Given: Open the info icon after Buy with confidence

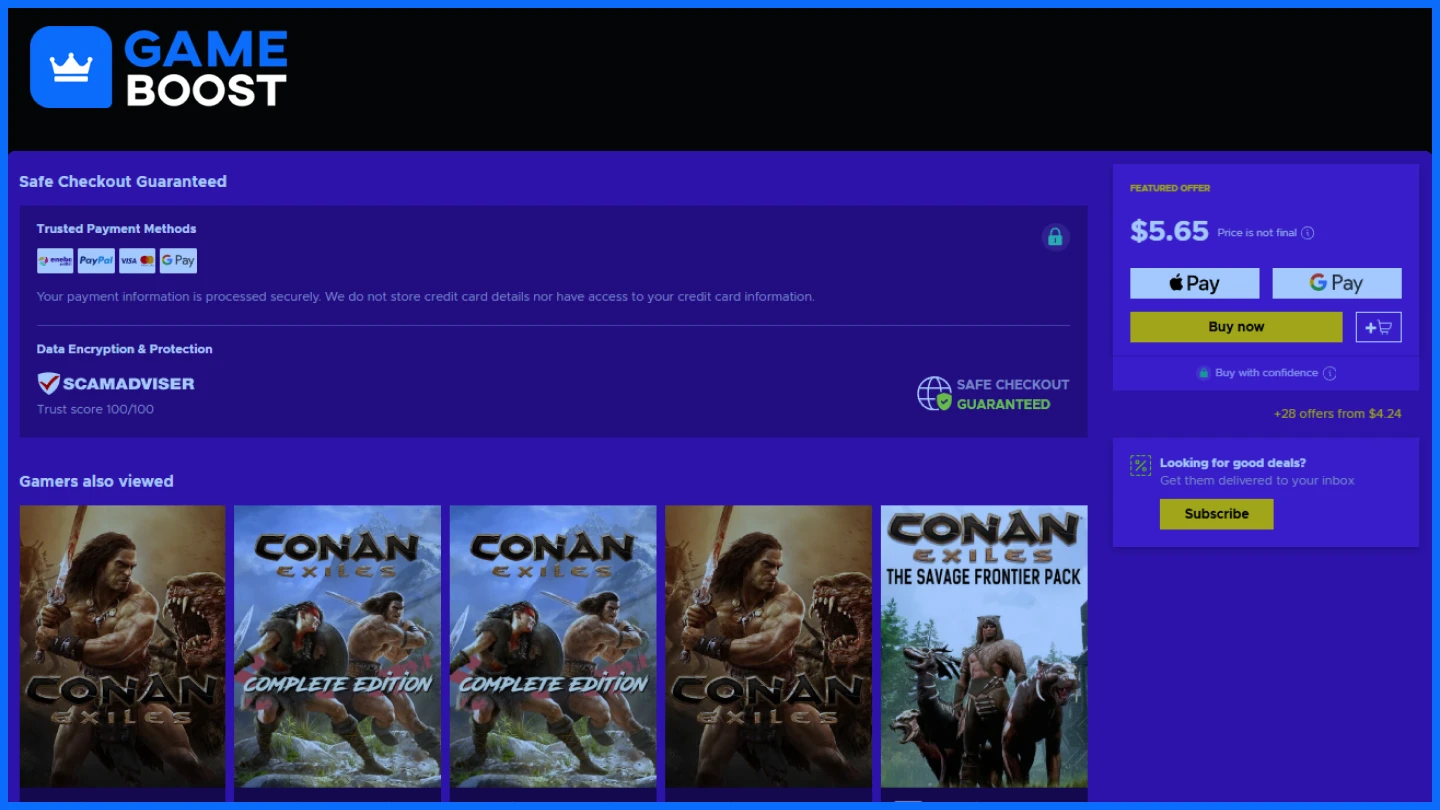Looking at the screenshot, I should [1330, 373].
